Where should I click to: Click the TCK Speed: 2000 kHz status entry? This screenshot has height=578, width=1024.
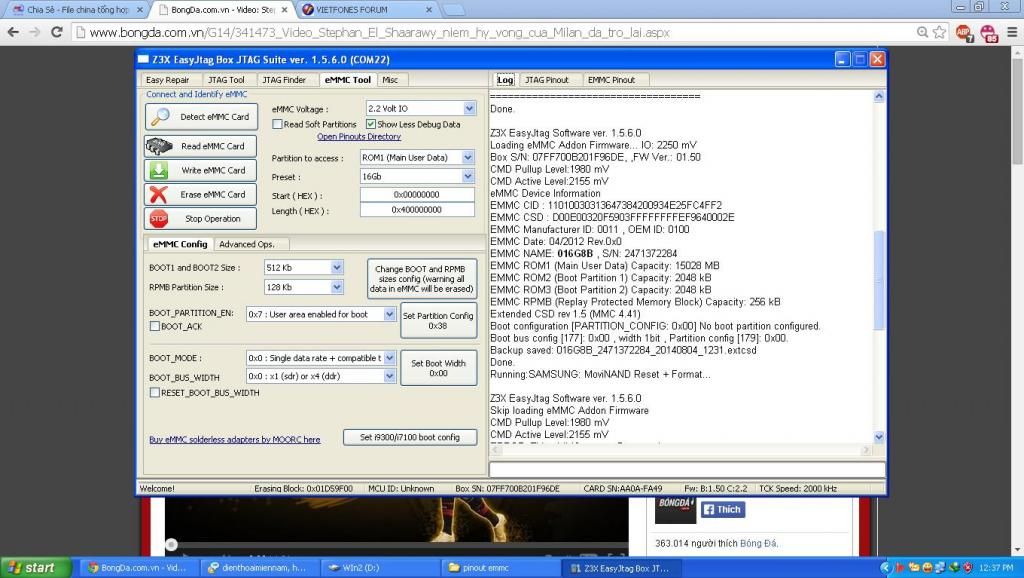coord(797,489)
